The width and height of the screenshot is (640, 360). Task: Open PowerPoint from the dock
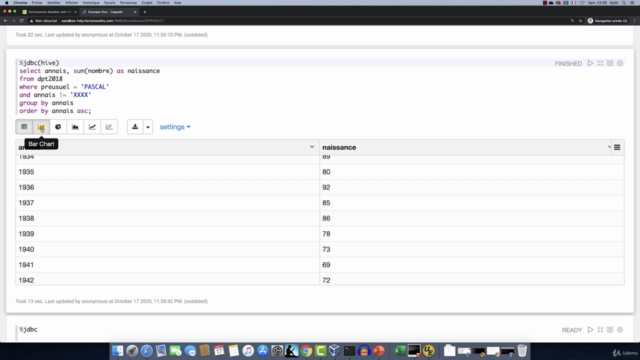coord(379,351)
